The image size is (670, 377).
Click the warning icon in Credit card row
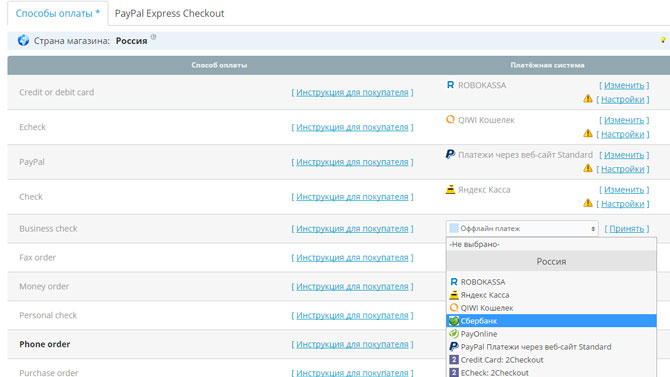(x=588, y=99)
